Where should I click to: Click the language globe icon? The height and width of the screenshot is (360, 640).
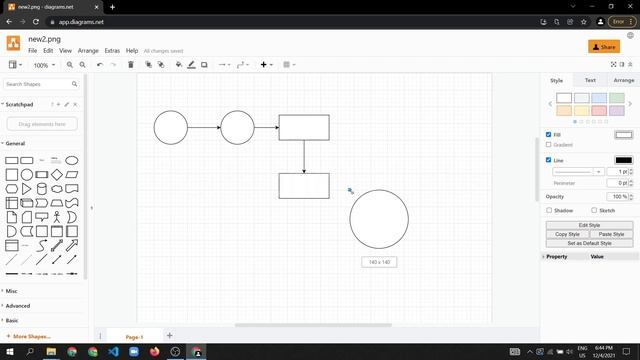click(x=630, y=36)
